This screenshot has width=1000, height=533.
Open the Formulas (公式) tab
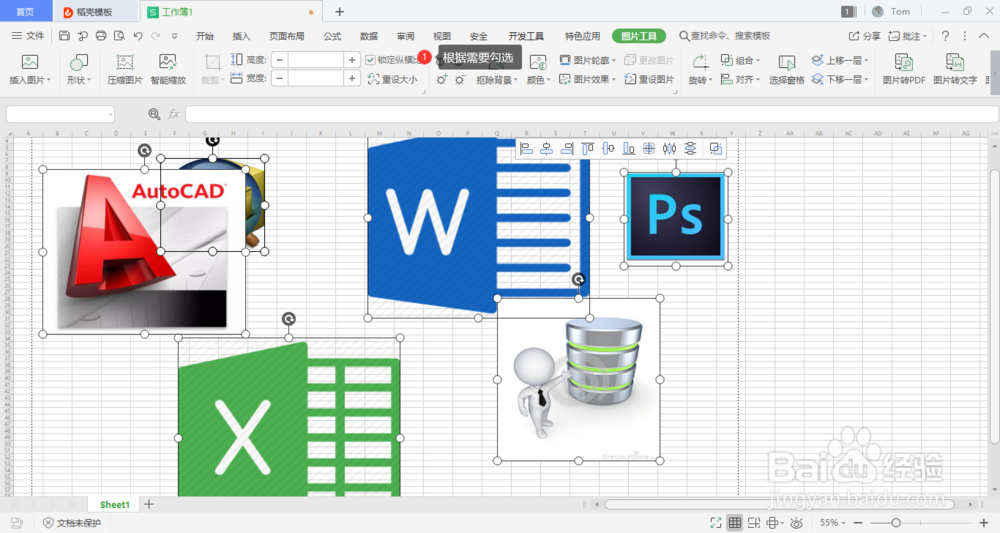pyautogui.click(x=332, y=36)
